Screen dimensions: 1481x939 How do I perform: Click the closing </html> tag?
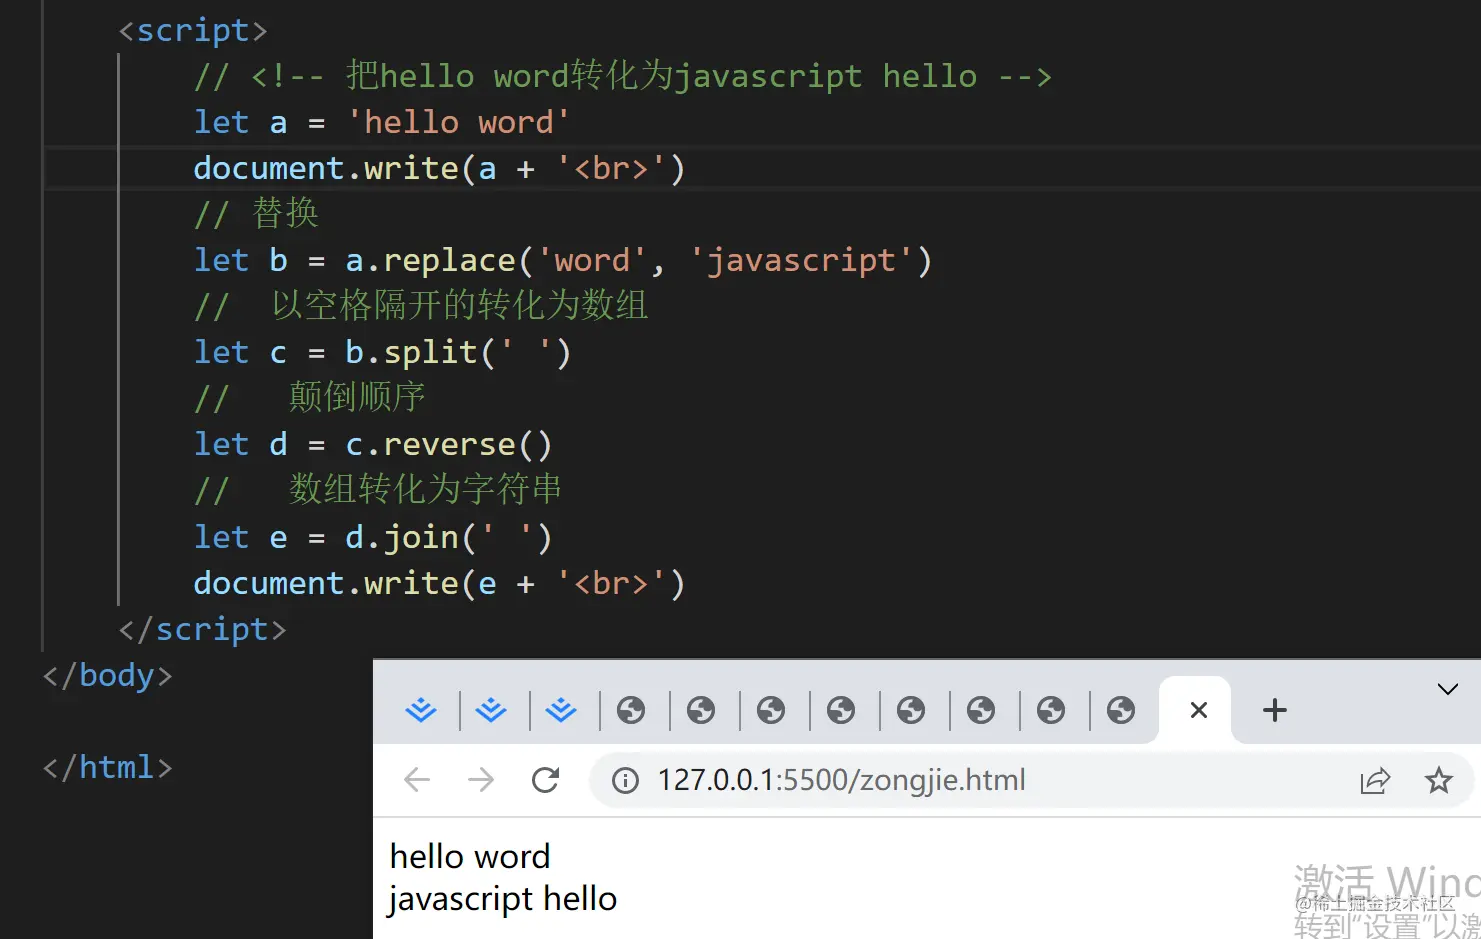point(107,767)
